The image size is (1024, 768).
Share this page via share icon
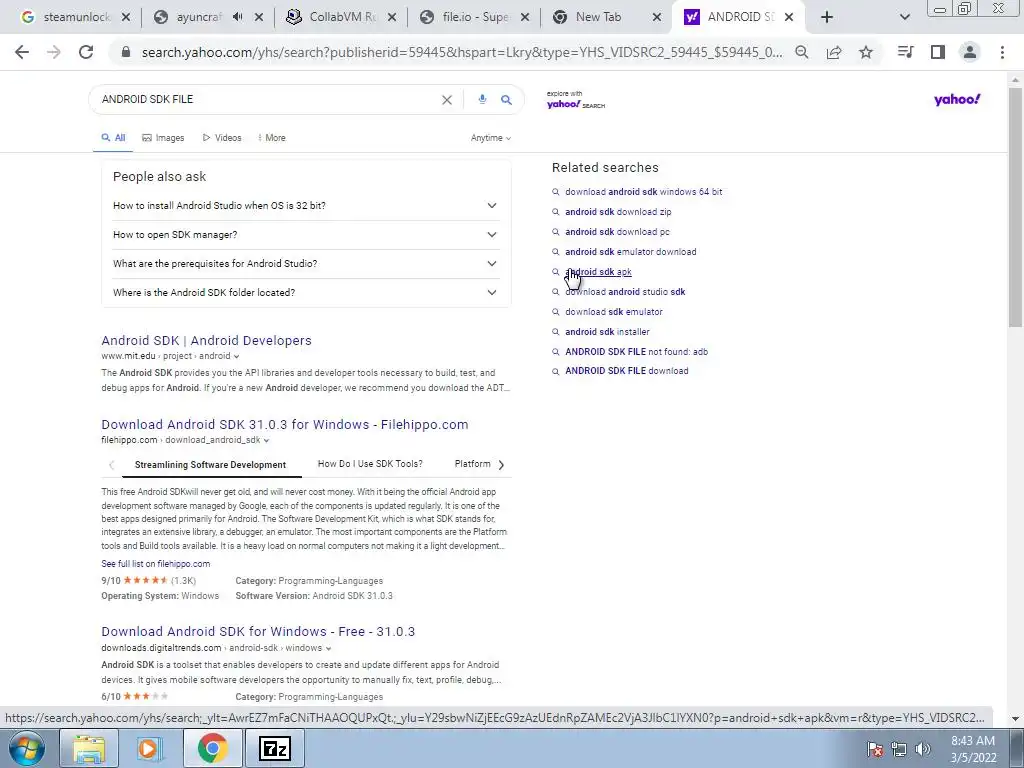click(834, 52)
